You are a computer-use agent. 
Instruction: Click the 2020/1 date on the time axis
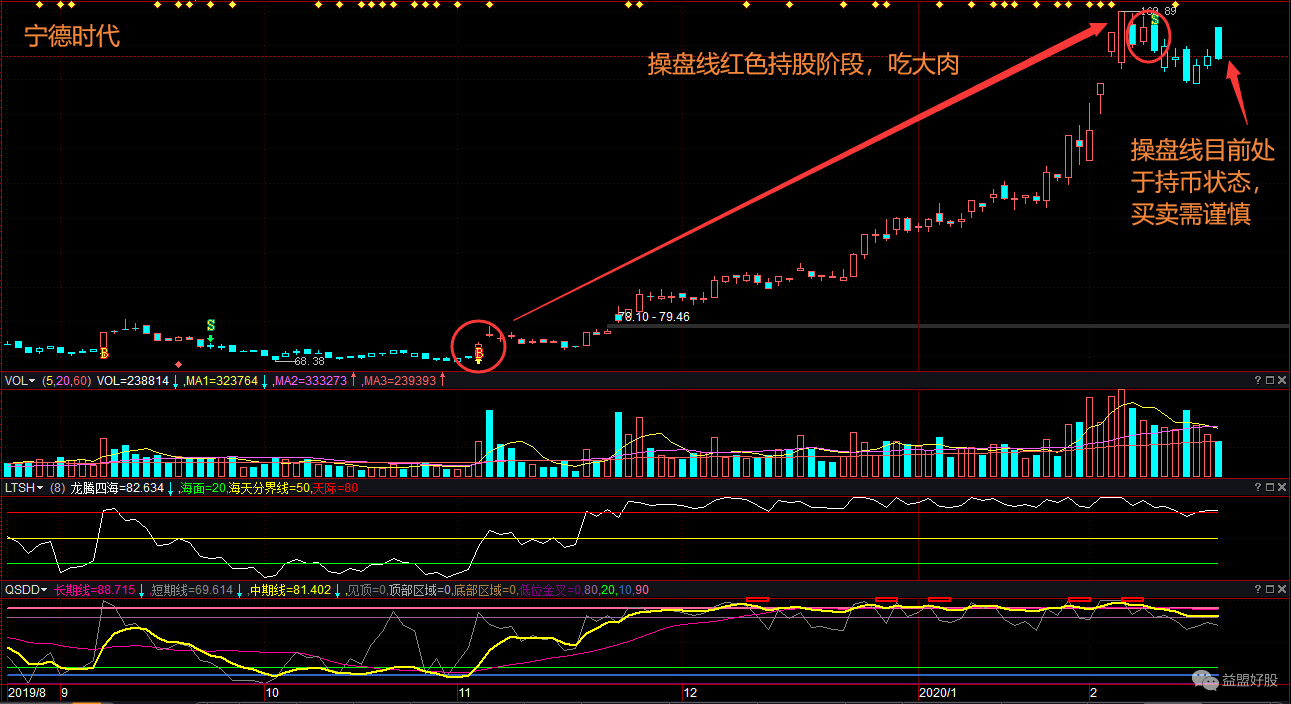[938, 693]
